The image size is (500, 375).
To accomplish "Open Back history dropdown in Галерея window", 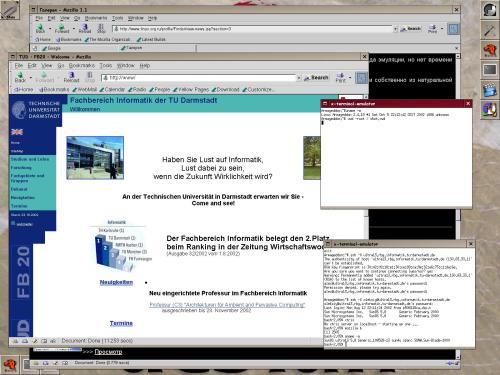I will (50, 29).
